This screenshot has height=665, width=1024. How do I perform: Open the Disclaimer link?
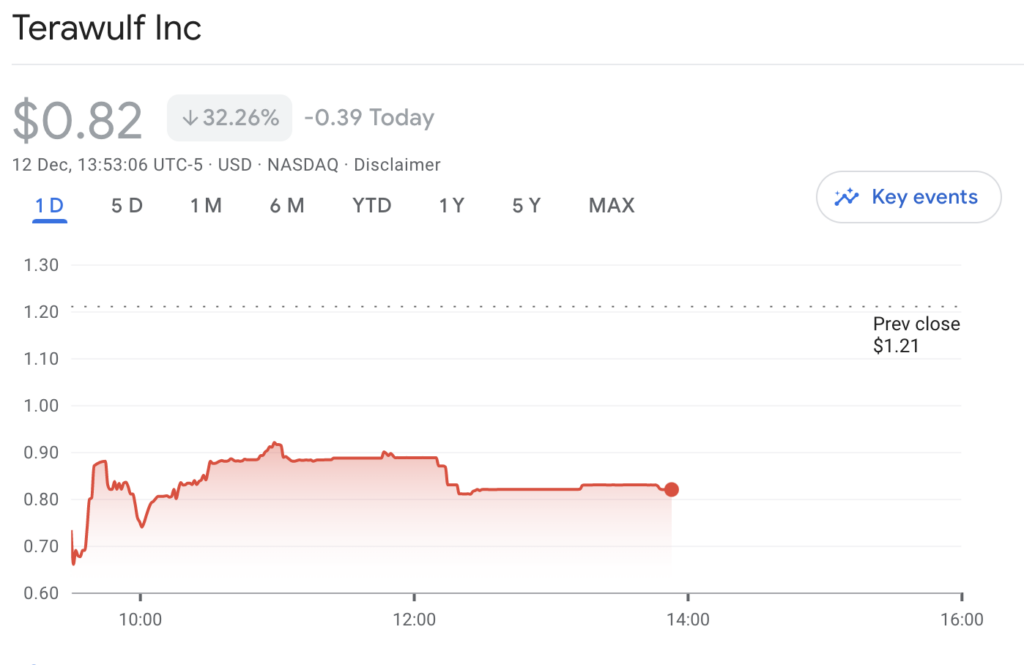(x=397, y=165)
